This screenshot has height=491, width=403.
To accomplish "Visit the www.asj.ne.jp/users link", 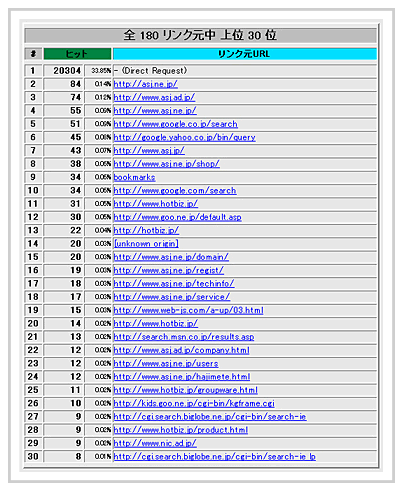I will pos(166,364).
